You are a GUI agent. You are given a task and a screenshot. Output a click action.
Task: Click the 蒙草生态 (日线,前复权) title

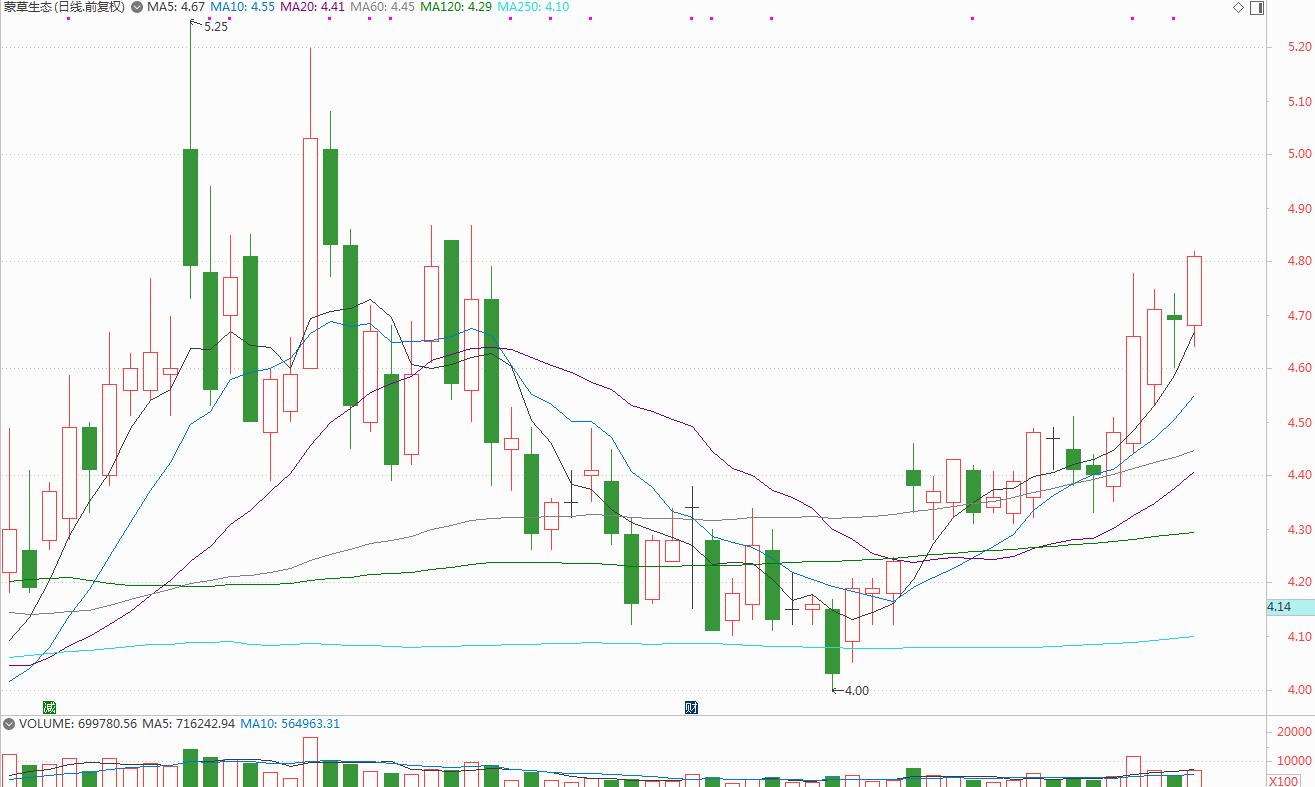pos(65,7)
